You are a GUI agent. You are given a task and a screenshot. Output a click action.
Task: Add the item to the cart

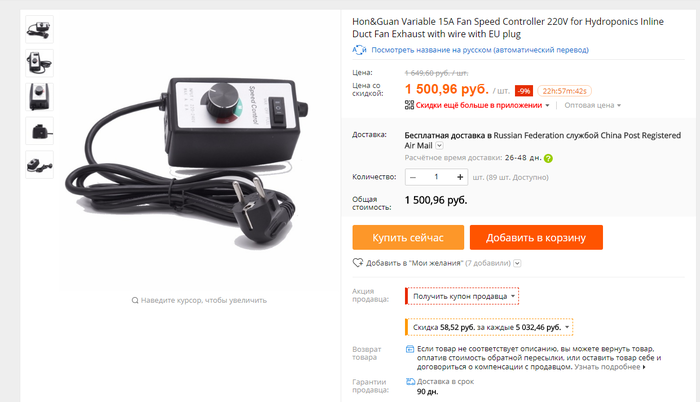pyautogui.click(x=536, y=238)
